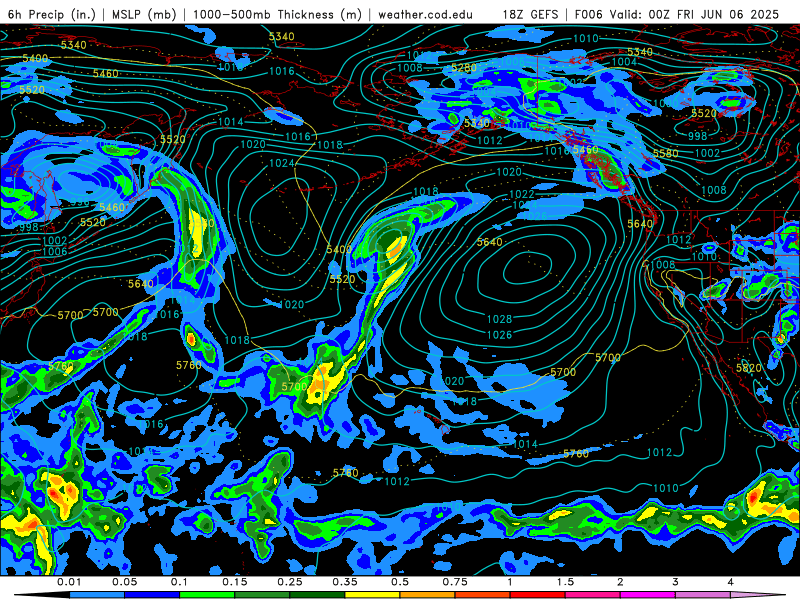
Task: Click the '1.5' legend value
Action: [565, 582]
